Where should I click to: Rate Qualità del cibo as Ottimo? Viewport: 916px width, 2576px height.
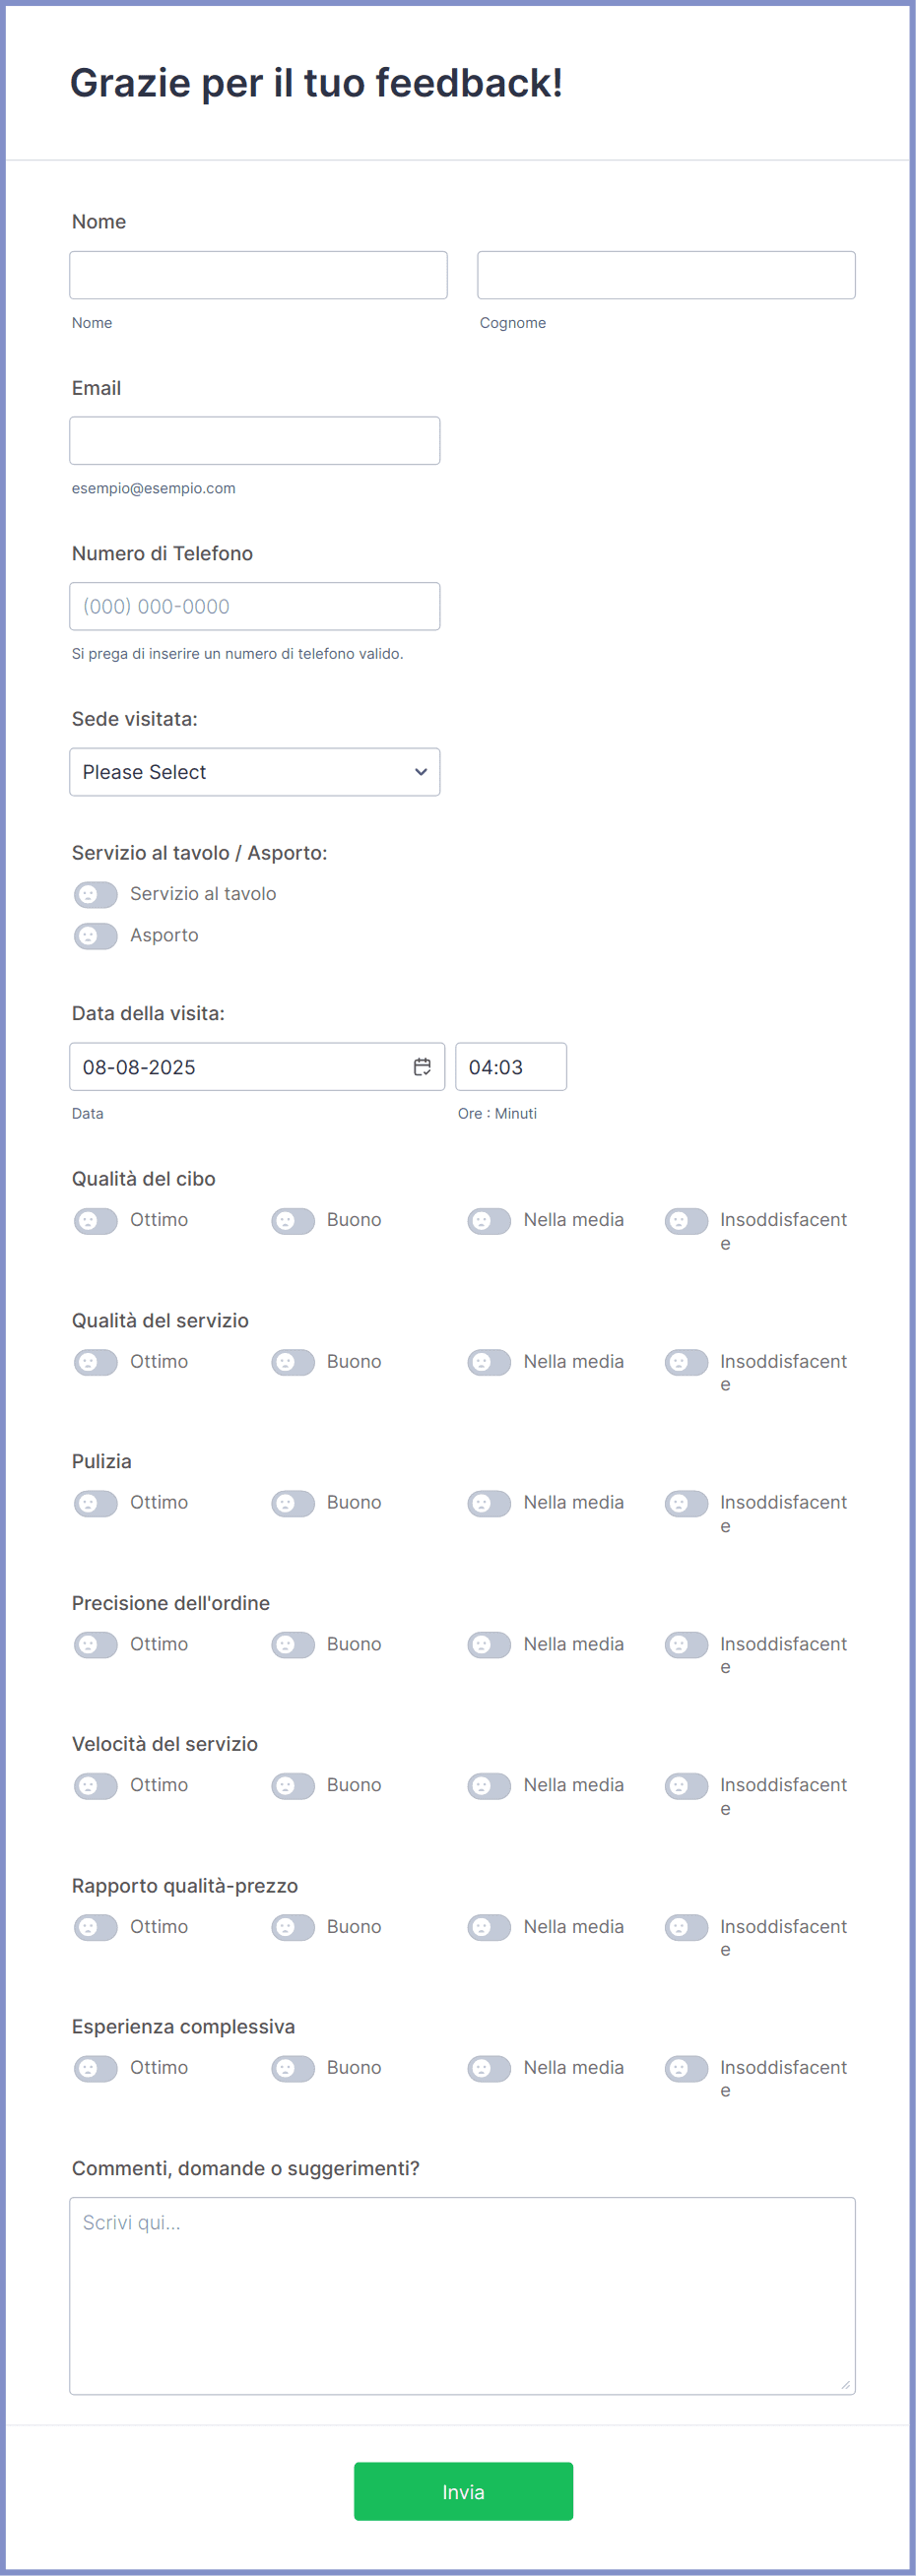point(96,1221)
